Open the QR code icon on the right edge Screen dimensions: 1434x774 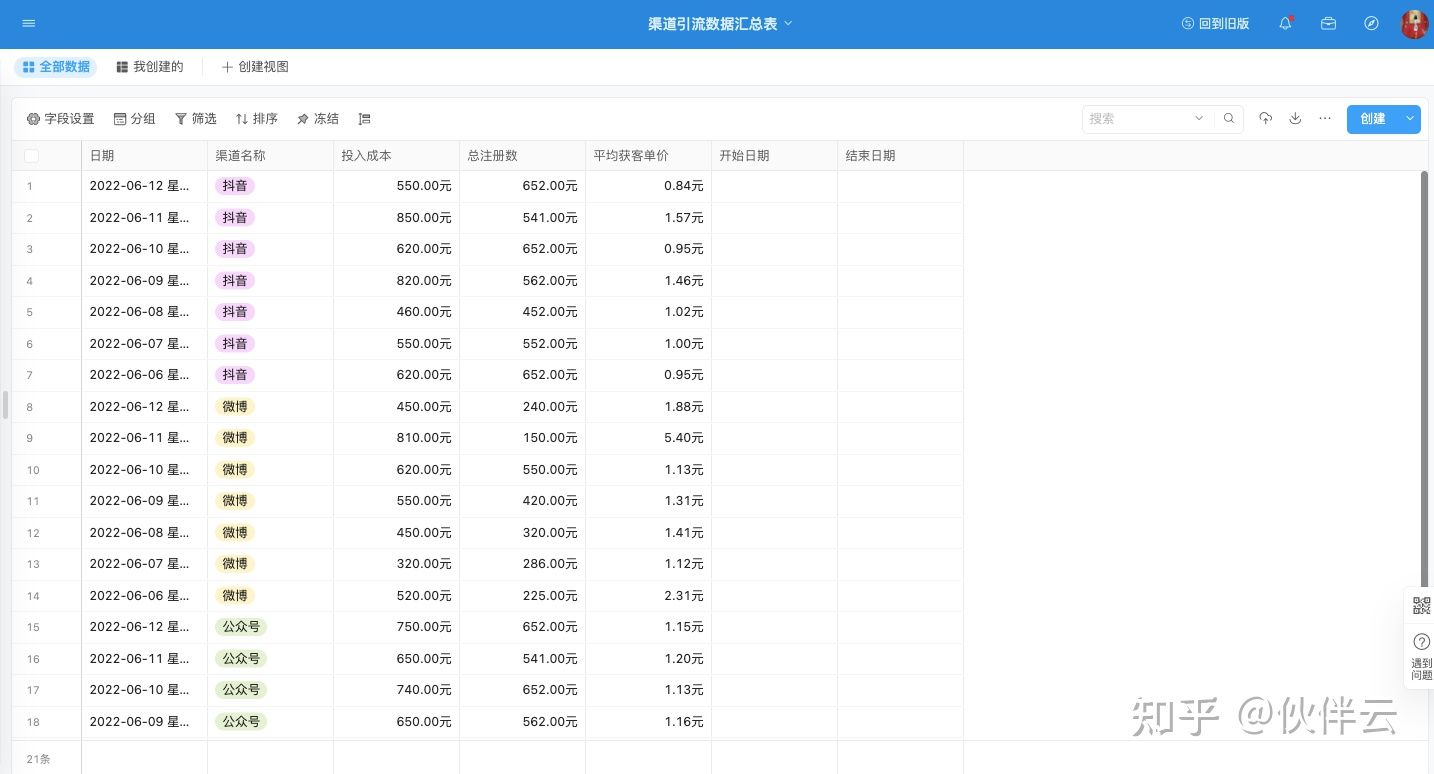tap(1422, 605)
